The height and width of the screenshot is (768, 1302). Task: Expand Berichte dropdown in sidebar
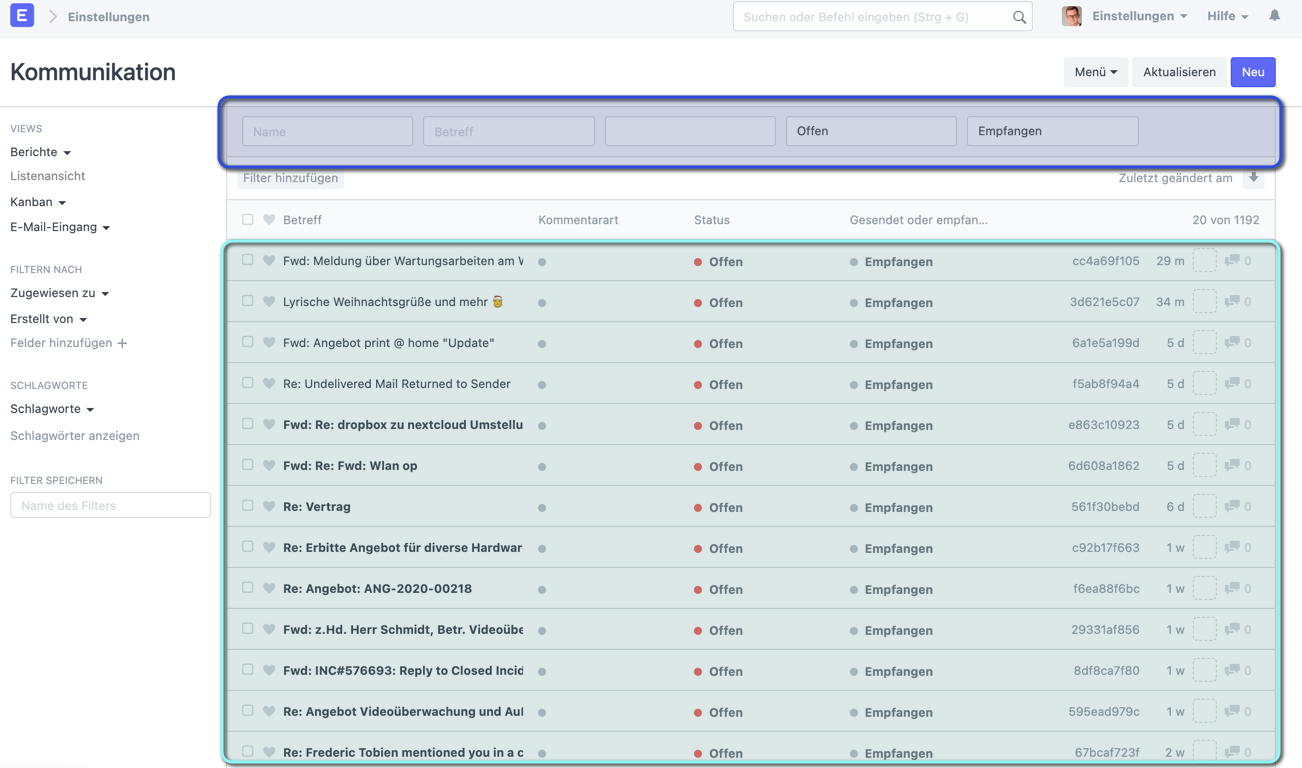(41, 152)
